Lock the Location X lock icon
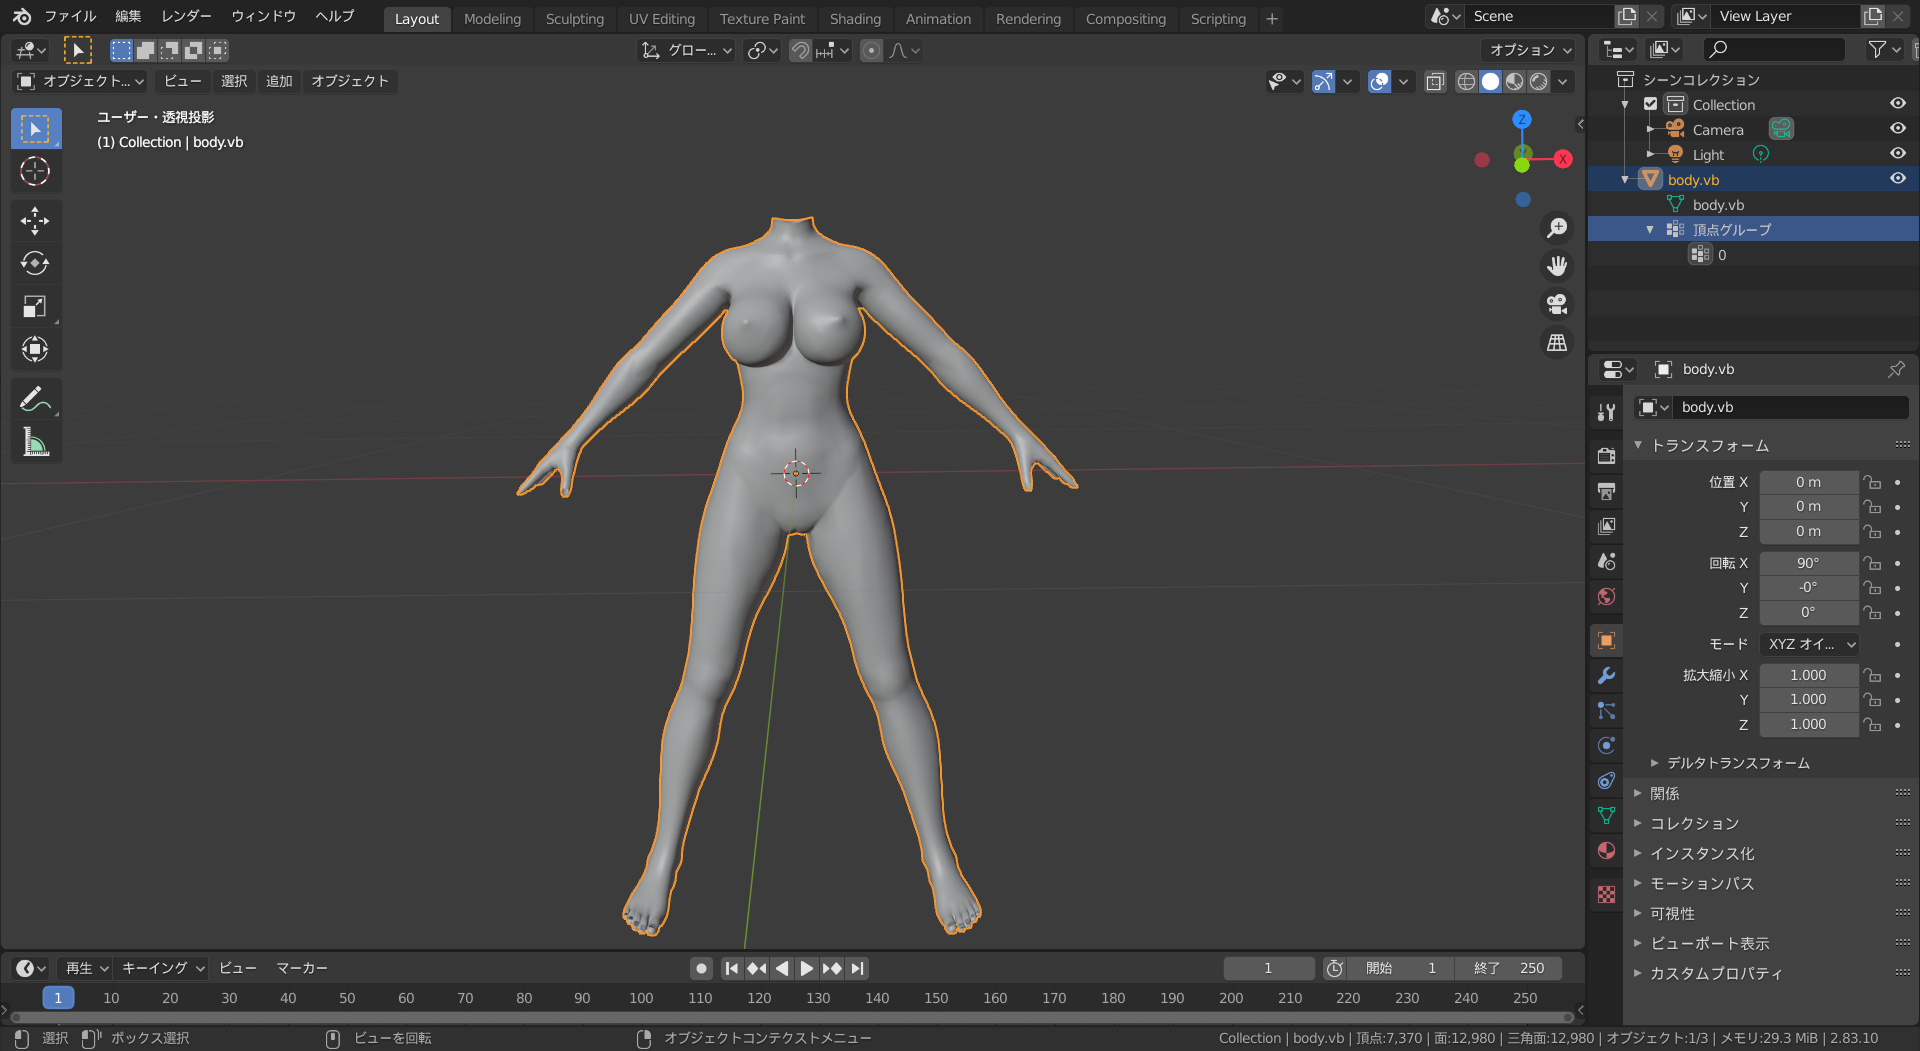 click(x=1872, y=482)
